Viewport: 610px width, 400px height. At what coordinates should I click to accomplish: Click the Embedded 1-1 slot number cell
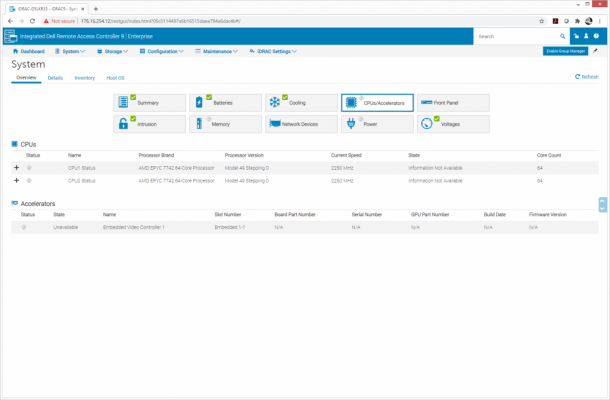(x=230, y=227)
